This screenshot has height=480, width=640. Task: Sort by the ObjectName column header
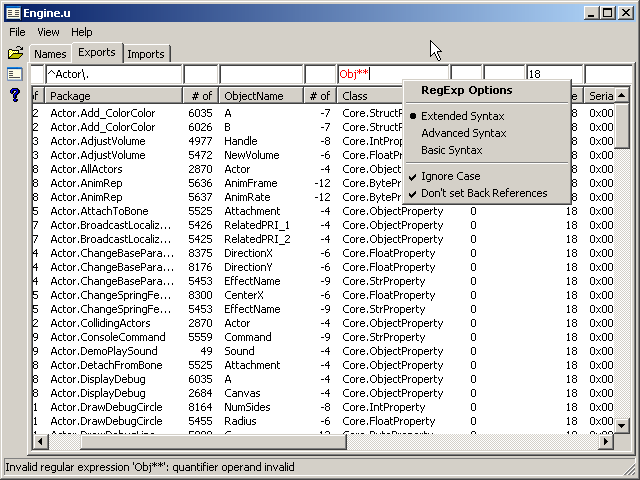(x=260, y=96)
